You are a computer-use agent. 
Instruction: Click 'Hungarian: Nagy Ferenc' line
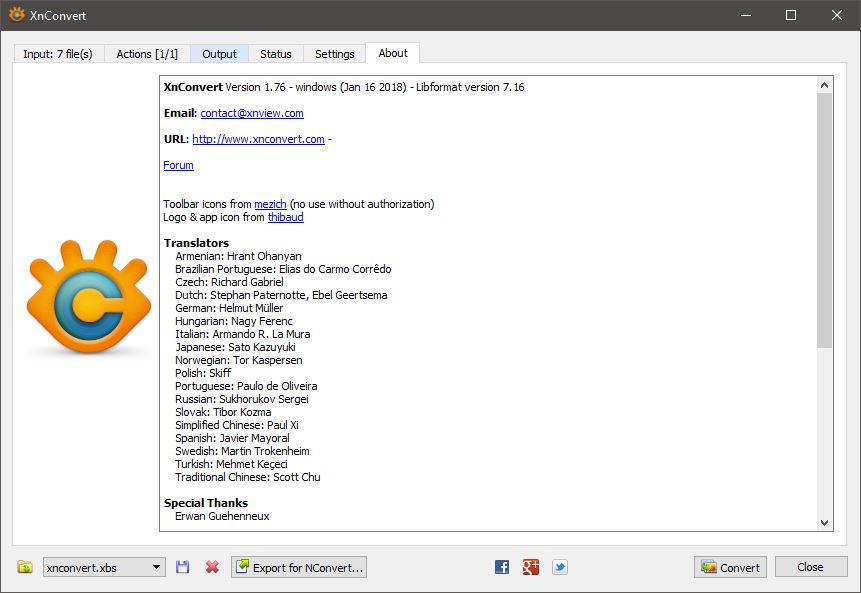point(234,321)
